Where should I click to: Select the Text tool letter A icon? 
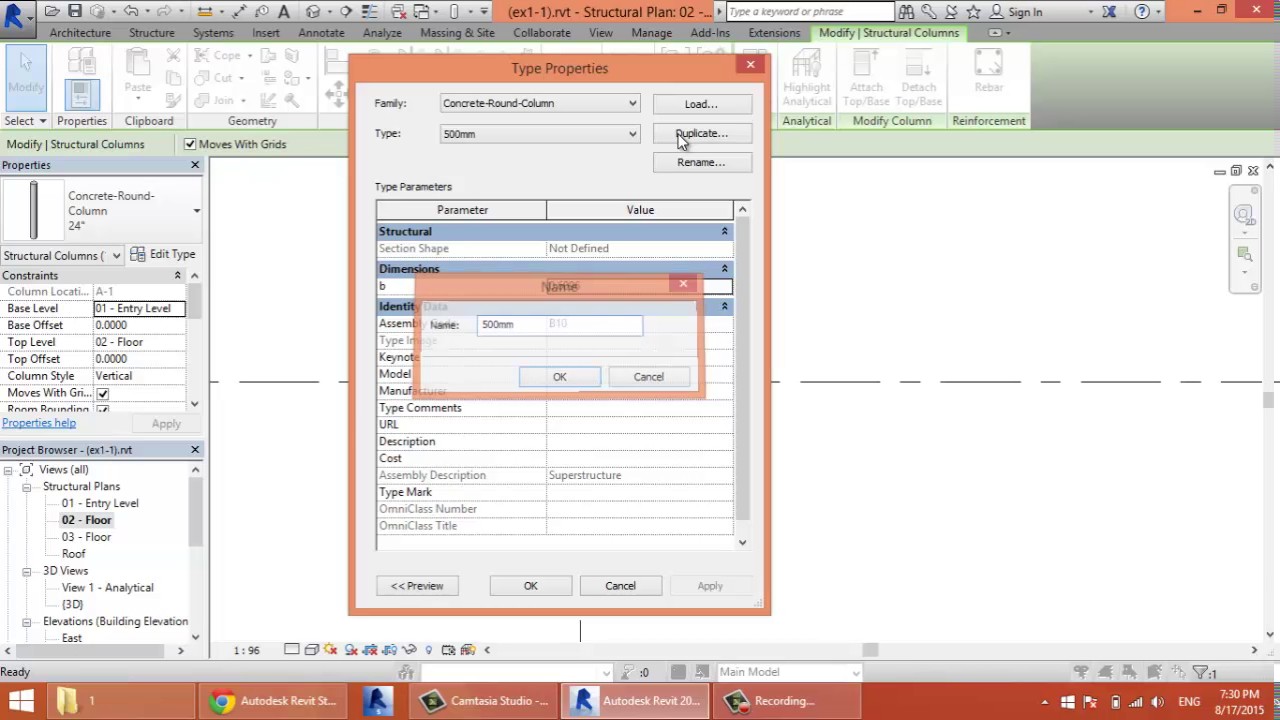tap(284, 12)
